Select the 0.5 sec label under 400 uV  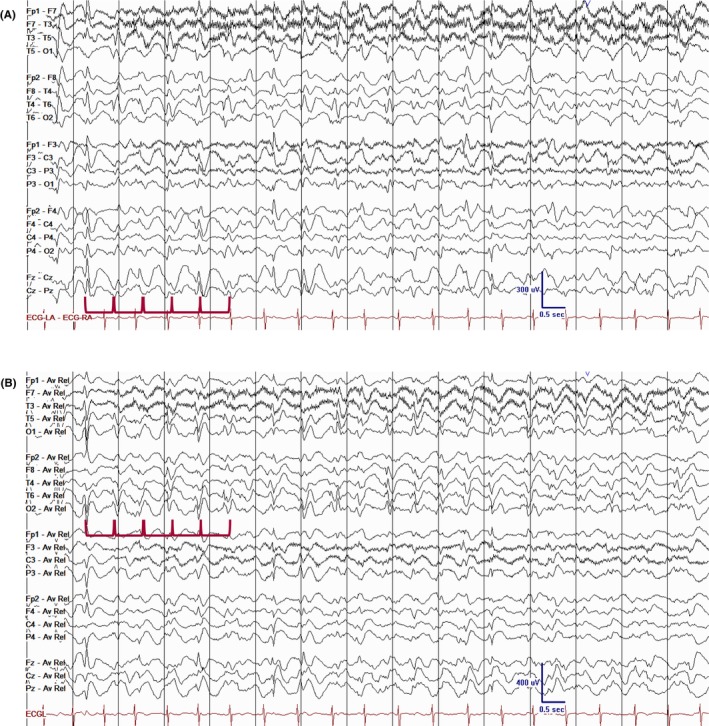(552, 709)
